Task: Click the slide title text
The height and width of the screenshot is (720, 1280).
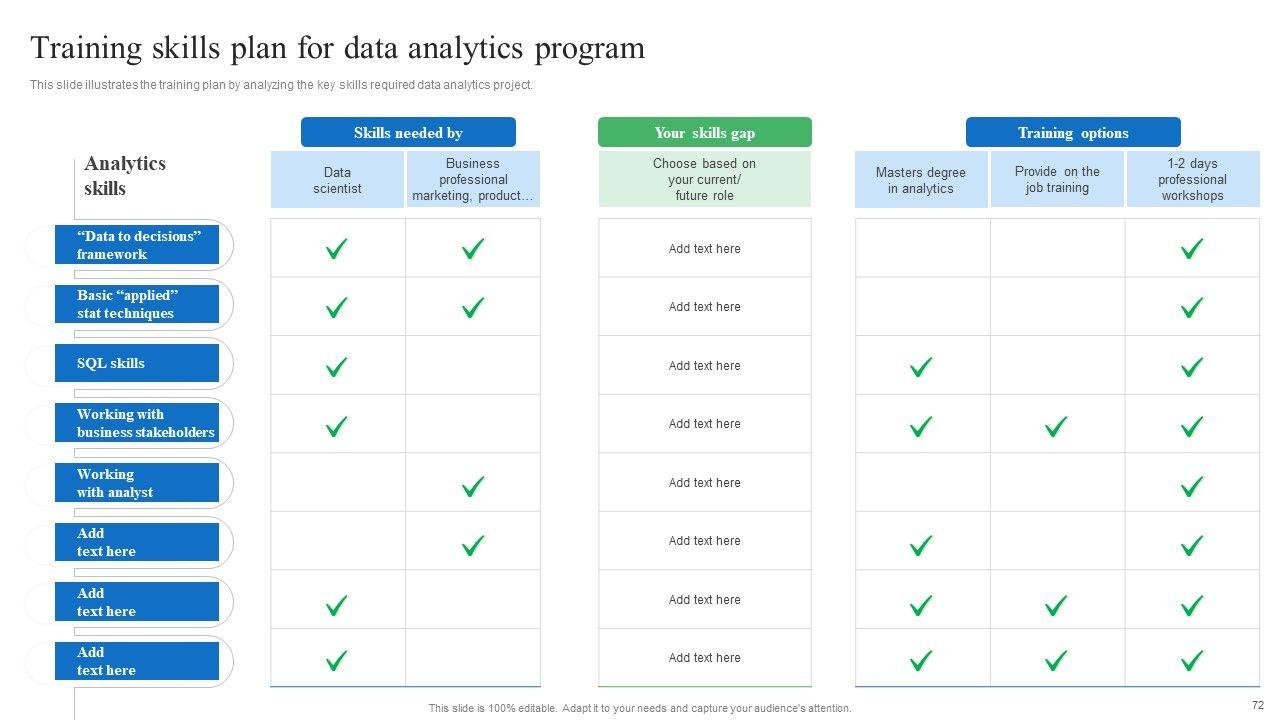Action: pos(338,48)
